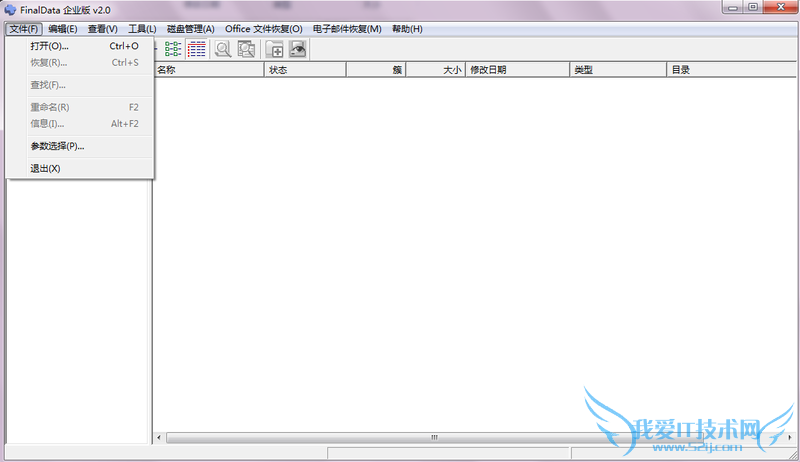
Task: Open the 工具(L) menu
Action: click(142, 29)
